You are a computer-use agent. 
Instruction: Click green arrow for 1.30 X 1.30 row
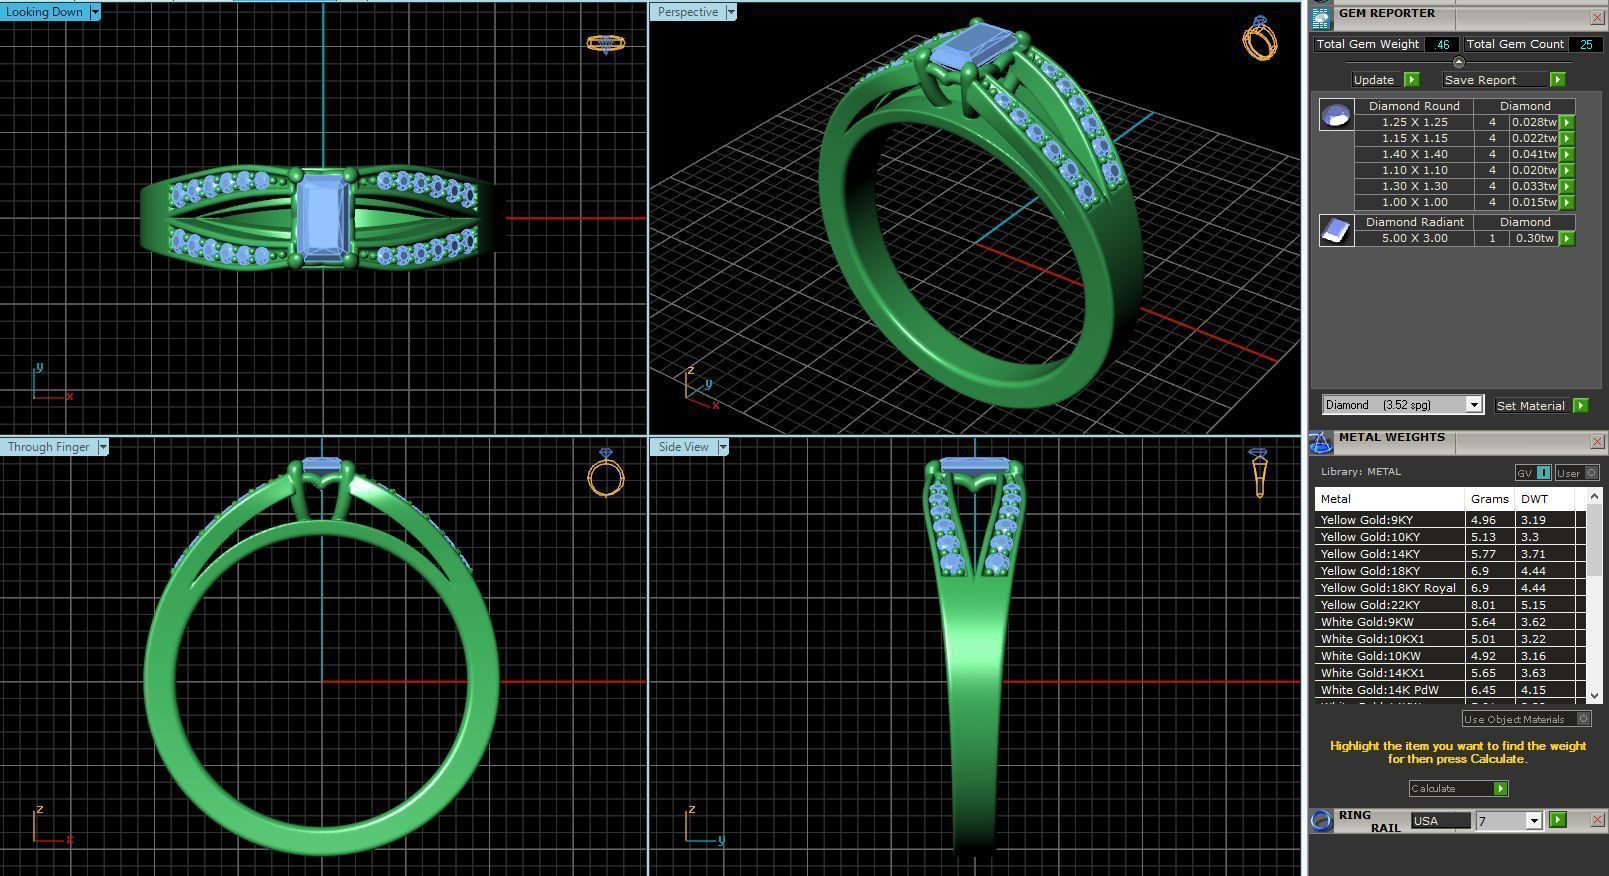(x=1567, y=186)
